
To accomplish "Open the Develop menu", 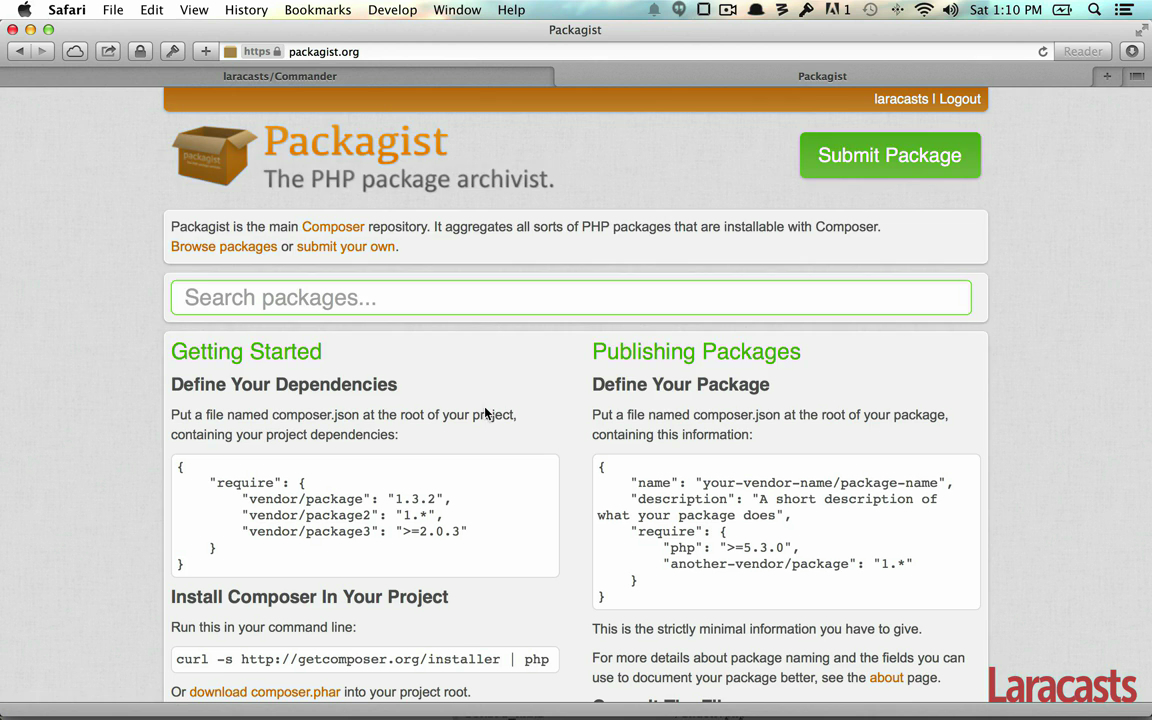I will tap(392, 10).
